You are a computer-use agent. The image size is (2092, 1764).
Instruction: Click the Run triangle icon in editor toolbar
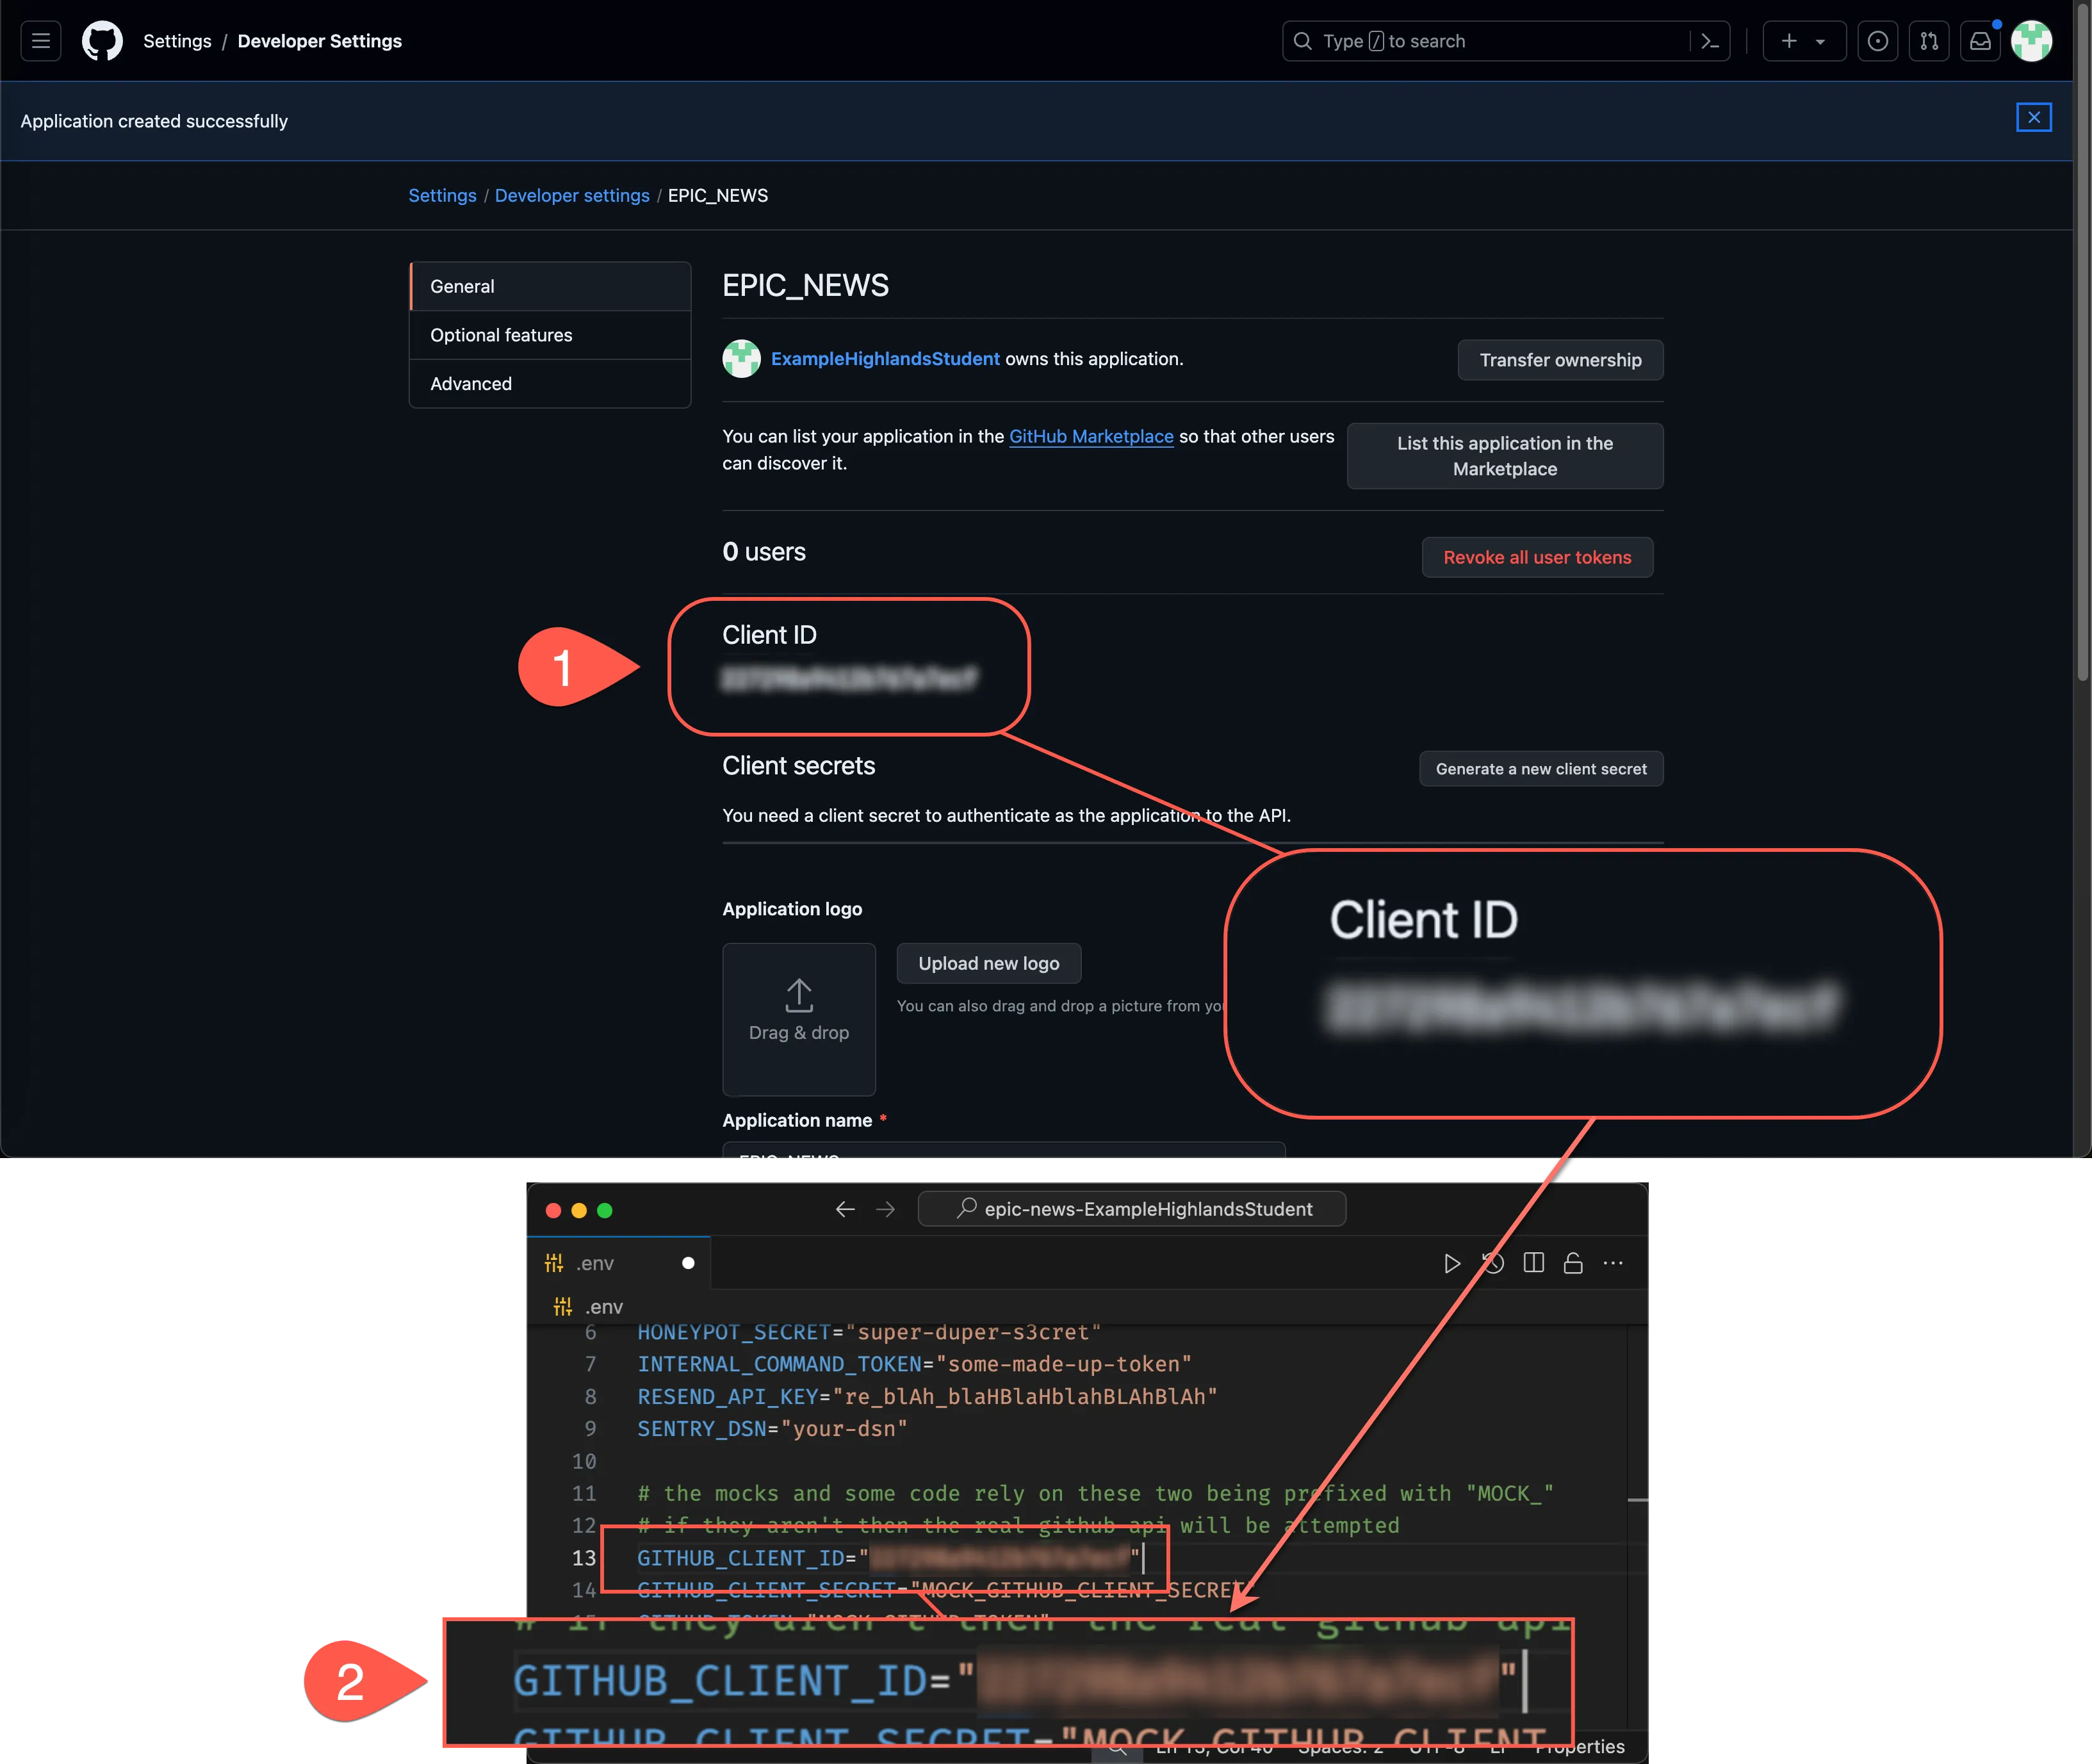1452,1263
